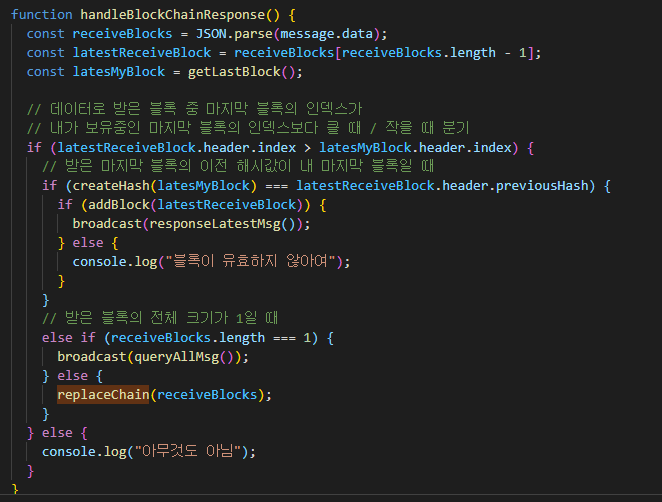This screenshot has height=502, width=662.
Task: Click receiveBlocks argument of replaceChain
Action: [207, 395]
